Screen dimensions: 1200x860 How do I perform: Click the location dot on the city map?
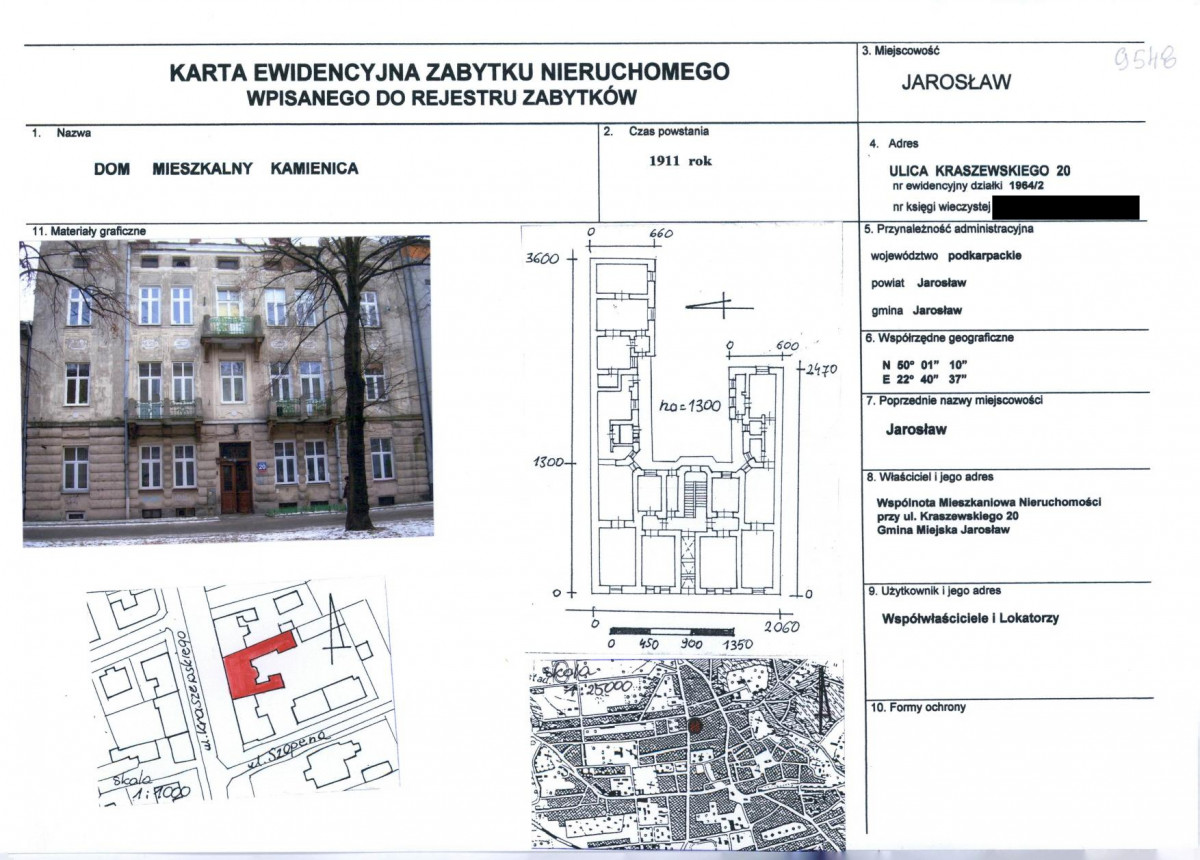point(696,722)
